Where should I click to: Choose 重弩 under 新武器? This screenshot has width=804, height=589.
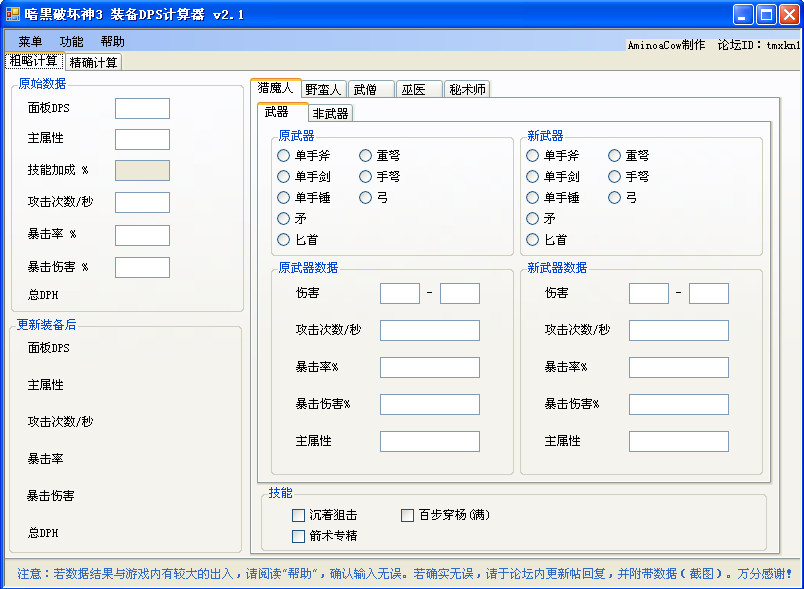(629, 155)
